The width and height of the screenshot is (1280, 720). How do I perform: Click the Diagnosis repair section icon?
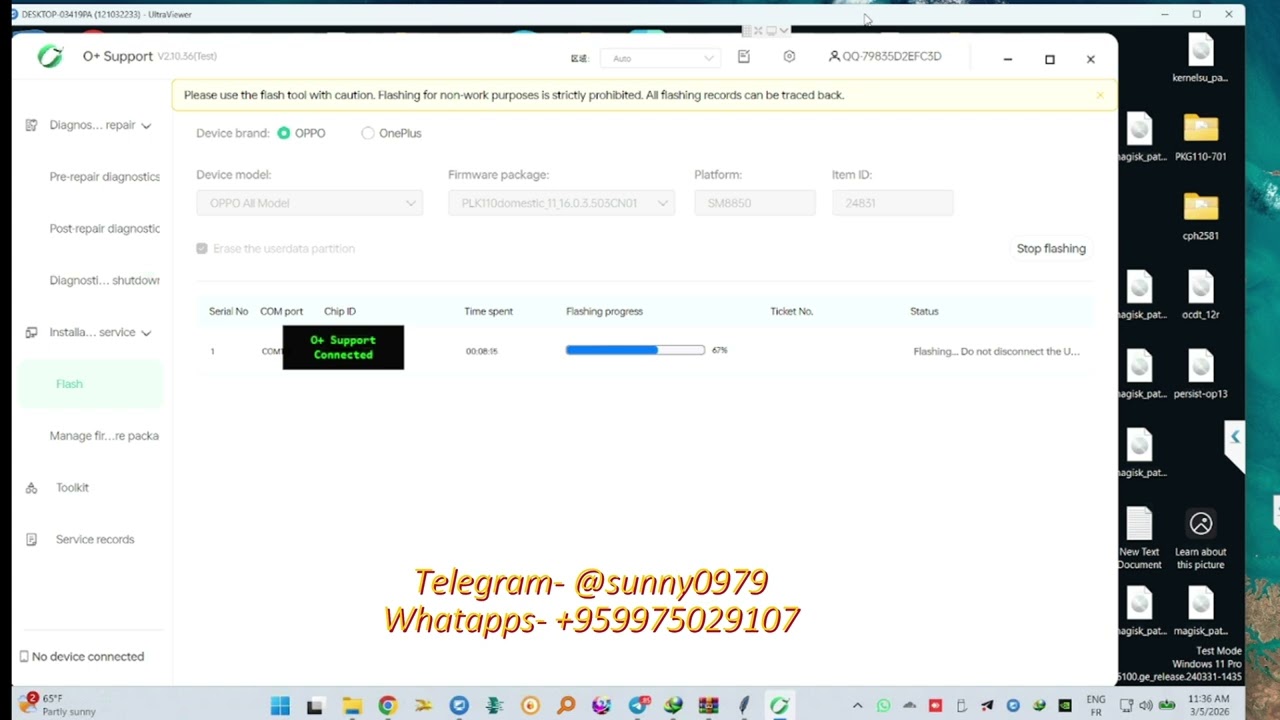click(x=31, y=125)
